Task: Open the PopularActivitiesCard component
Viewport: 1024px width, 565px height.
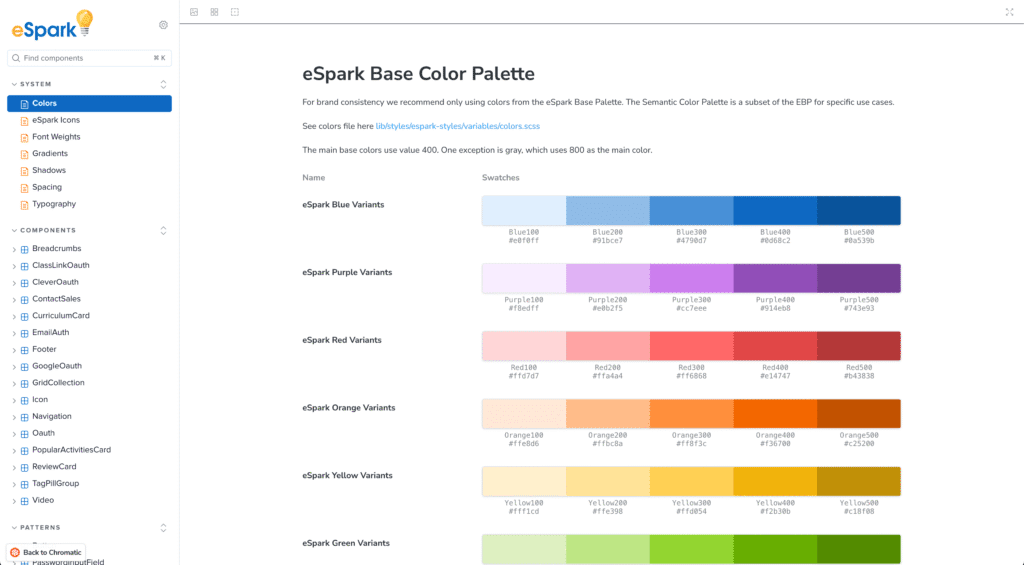Action: pyautogui.click(x=71, y=450)
